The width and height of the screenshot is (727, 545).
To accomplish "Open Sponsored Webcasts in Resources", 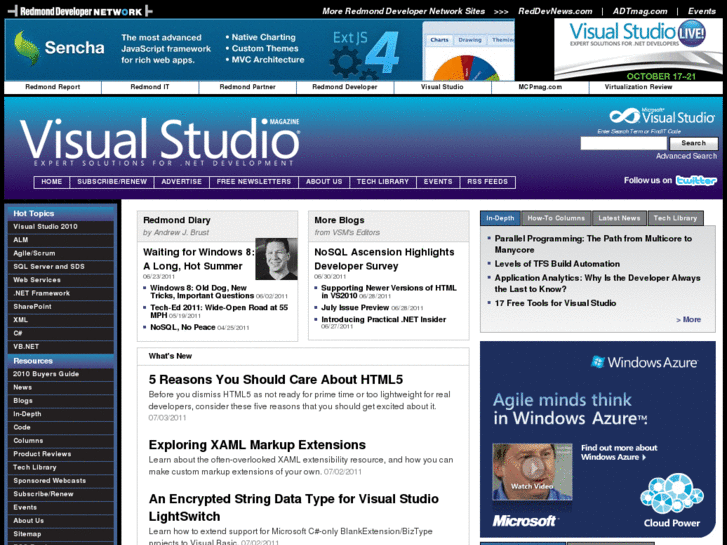I will (x=61, y=481).
